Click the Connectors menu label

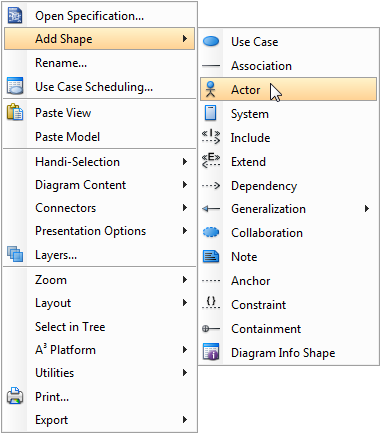pos(66,208)
